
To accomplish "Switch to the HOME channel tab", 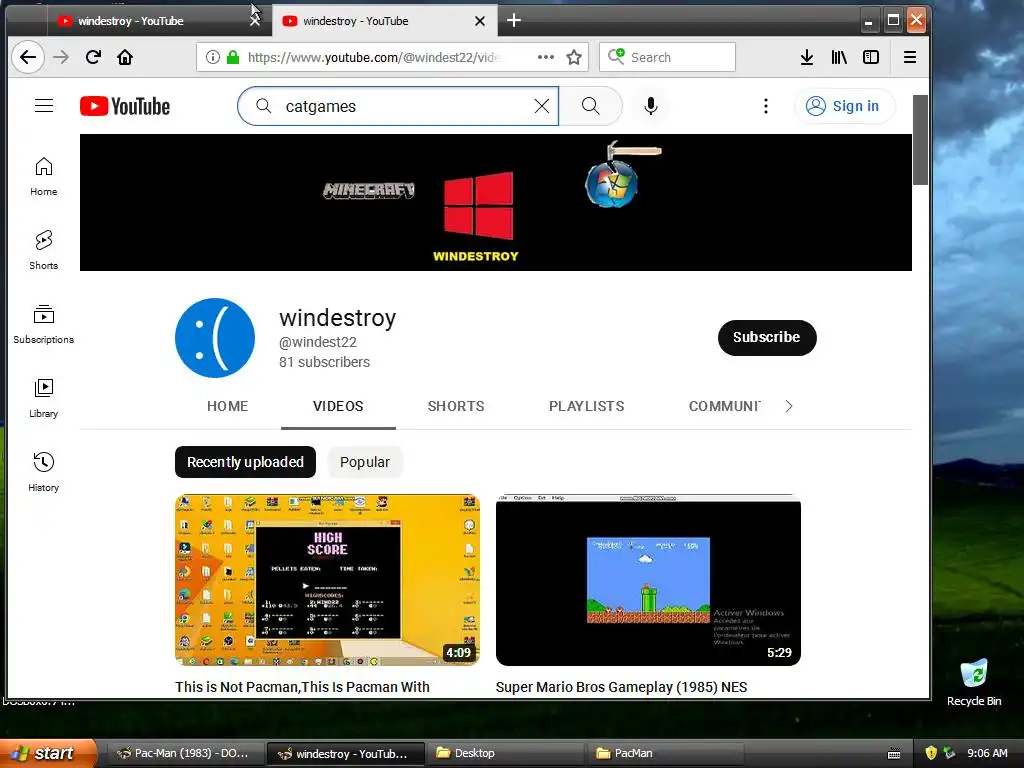I will coord(227,406).
